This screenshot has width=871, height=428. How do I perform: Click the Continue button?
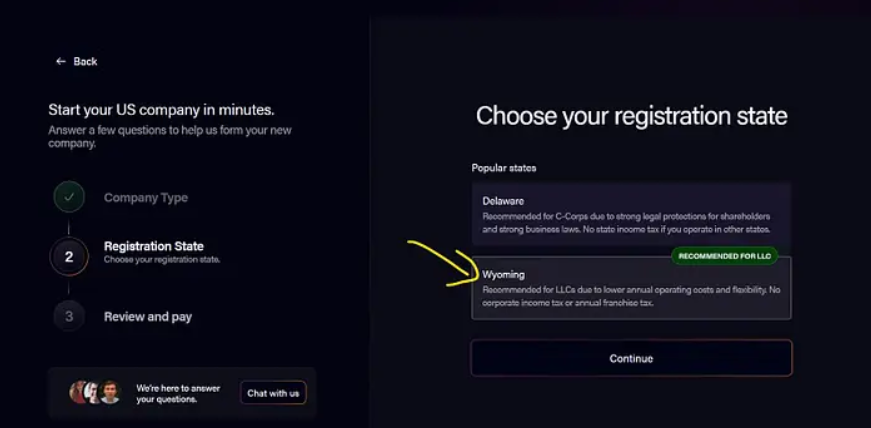click(632, 359)
